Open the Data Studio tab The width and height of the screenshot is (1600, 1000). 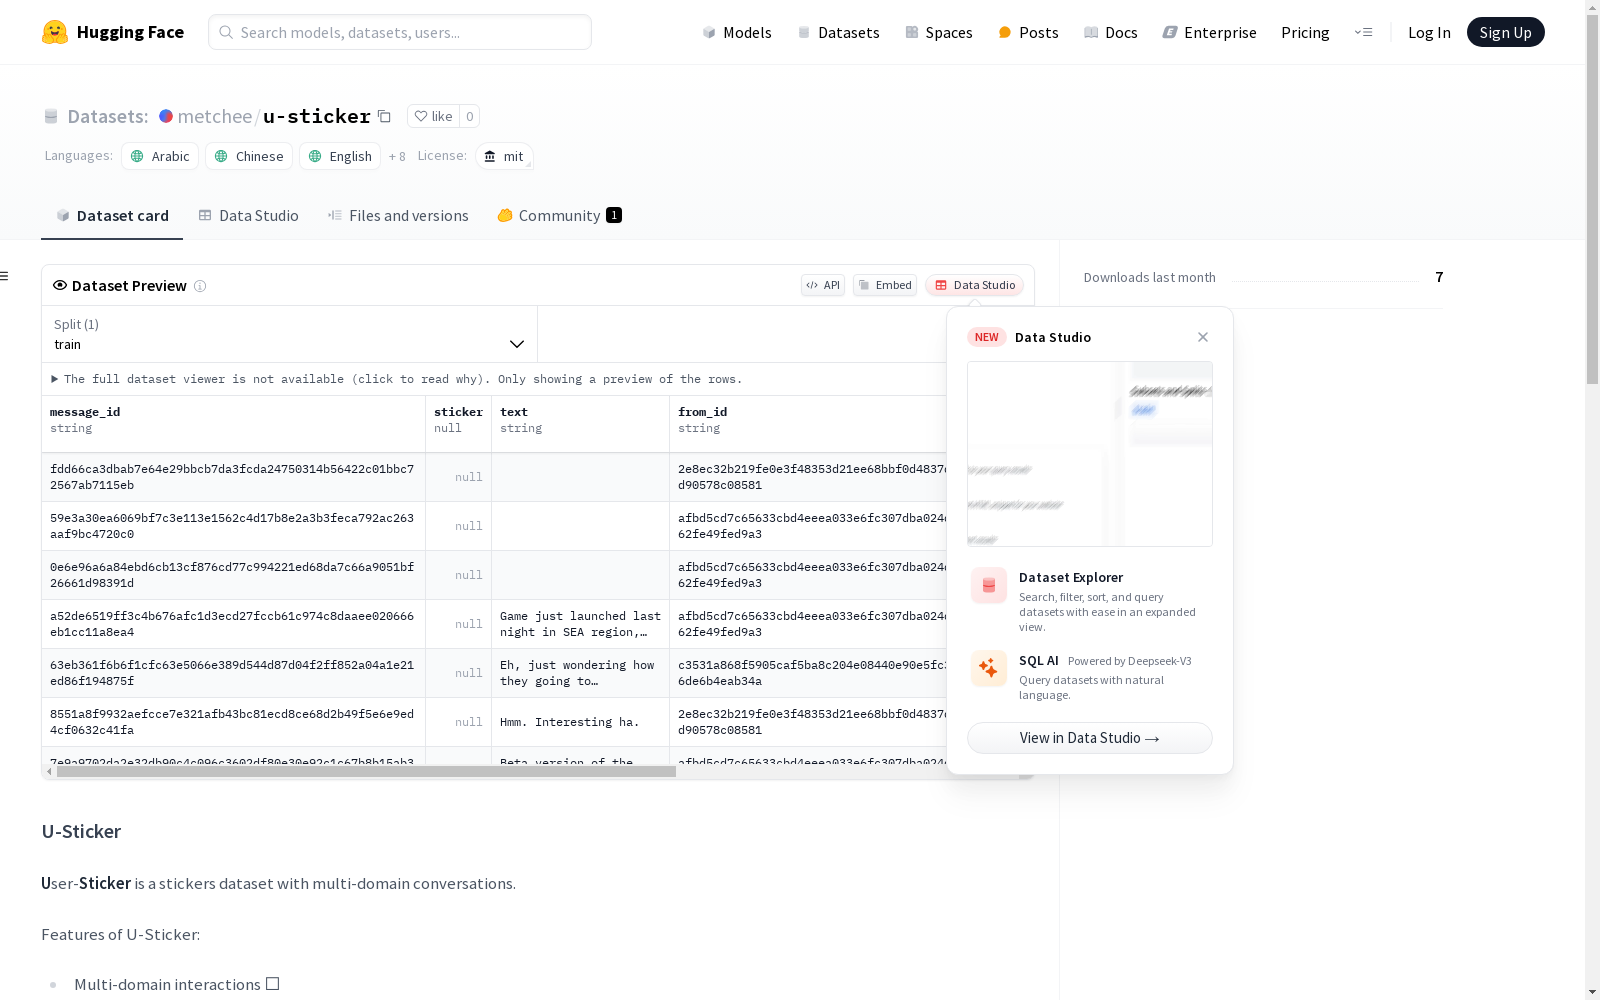pos(249,216)
